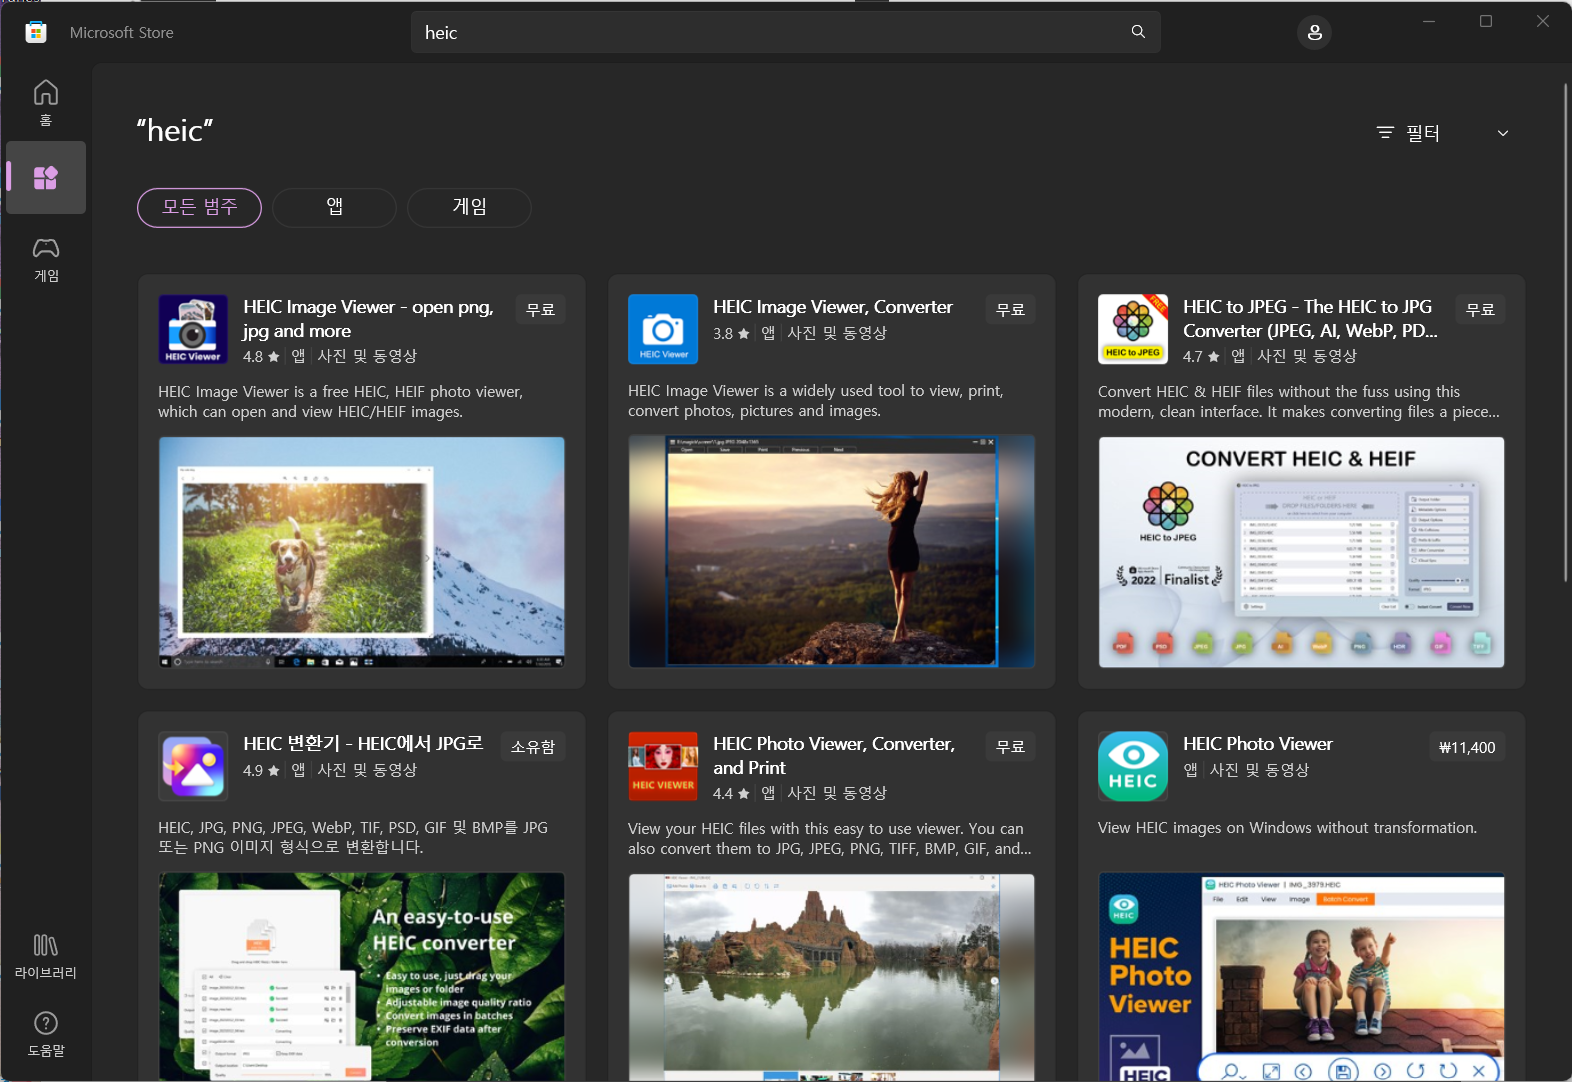This screenshot has width=1572, height=1082.
Task: Click the CONVERT HEIC & HEIF screenshot
Action: (1301, 552)
